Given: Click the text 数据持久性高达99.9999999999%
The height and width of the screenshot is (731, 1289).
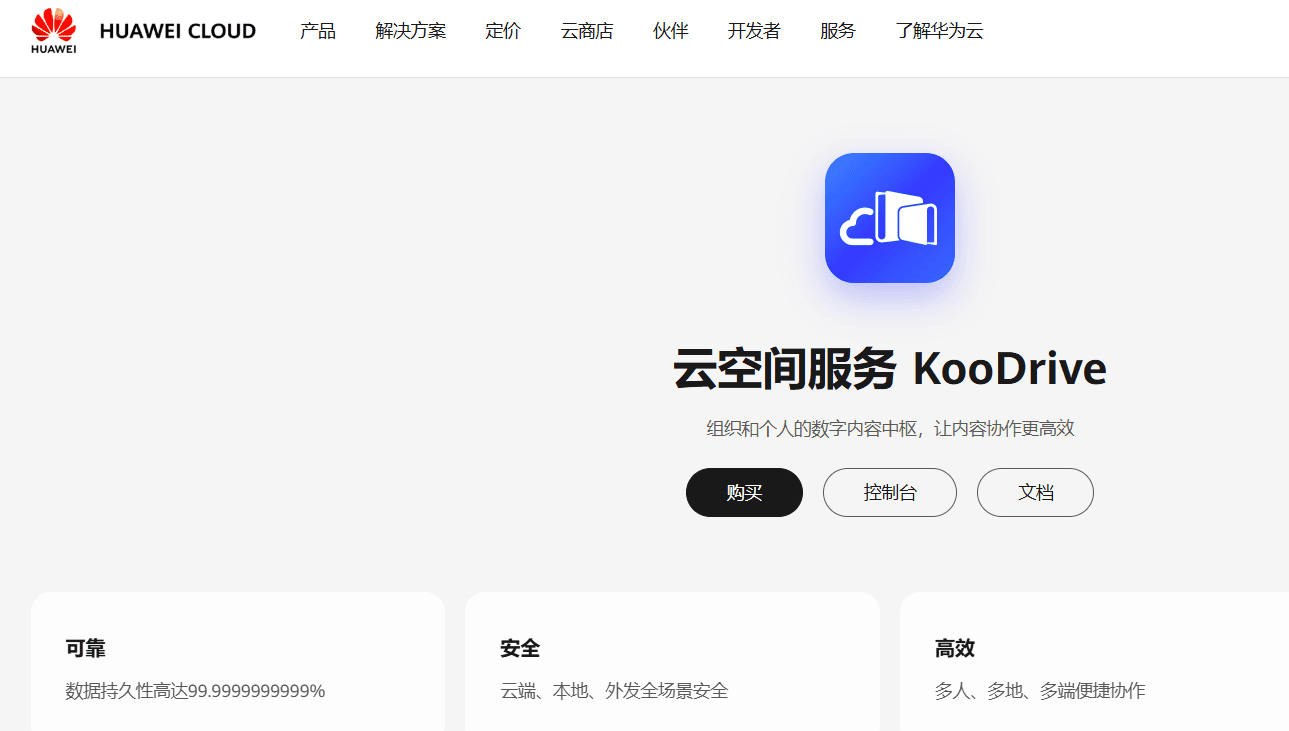Looking at the screenshot, I should point(195,691).
